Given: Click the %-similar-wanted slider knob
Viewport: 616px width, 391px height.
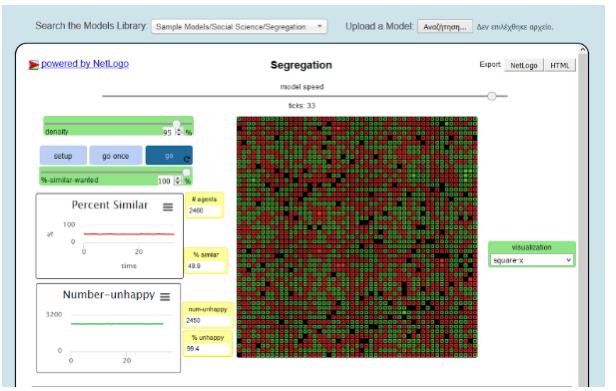Looking at the screenshot, I should (x=187, y=172).
